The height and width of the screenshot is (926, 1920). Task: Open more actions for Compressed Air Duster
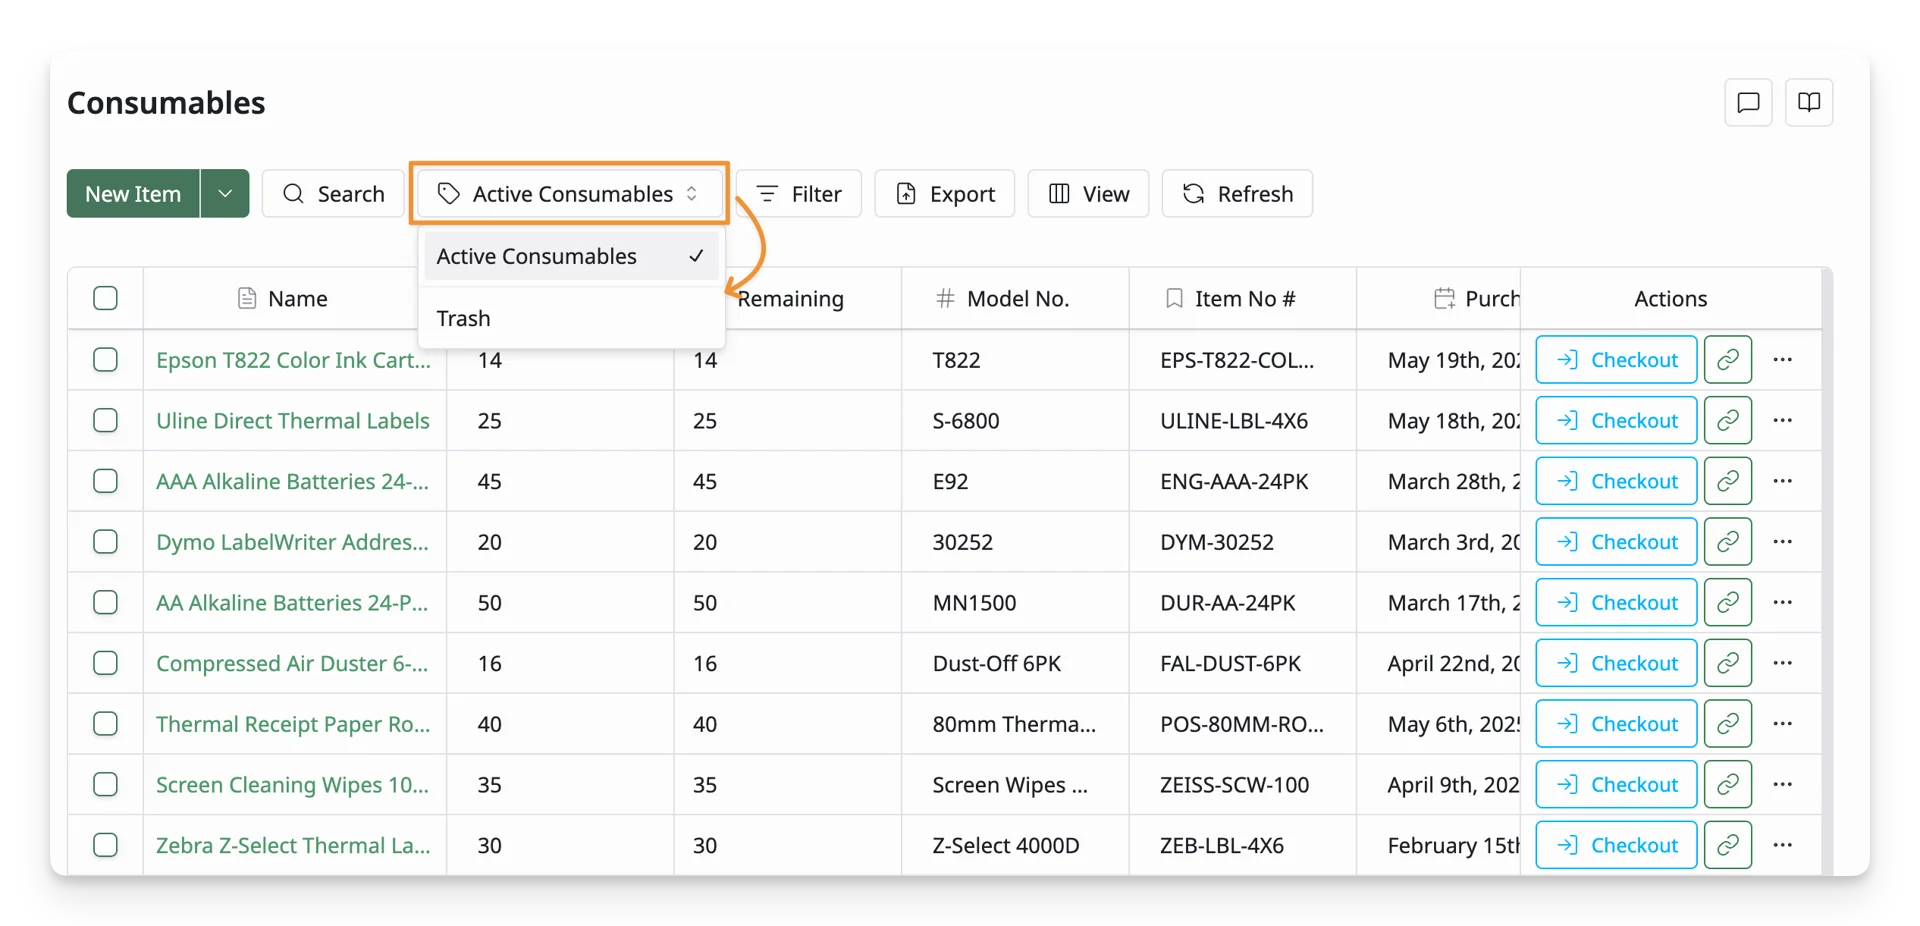point(1782,663)
